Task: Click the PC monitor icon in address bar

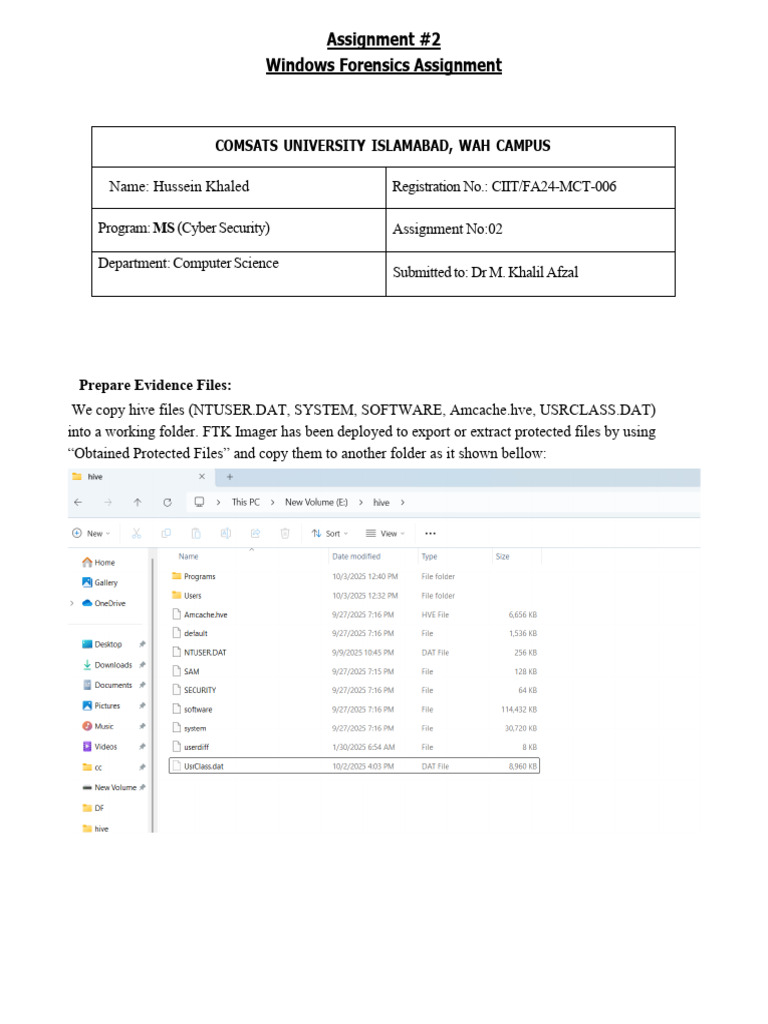Action: [x=199, y=502]
